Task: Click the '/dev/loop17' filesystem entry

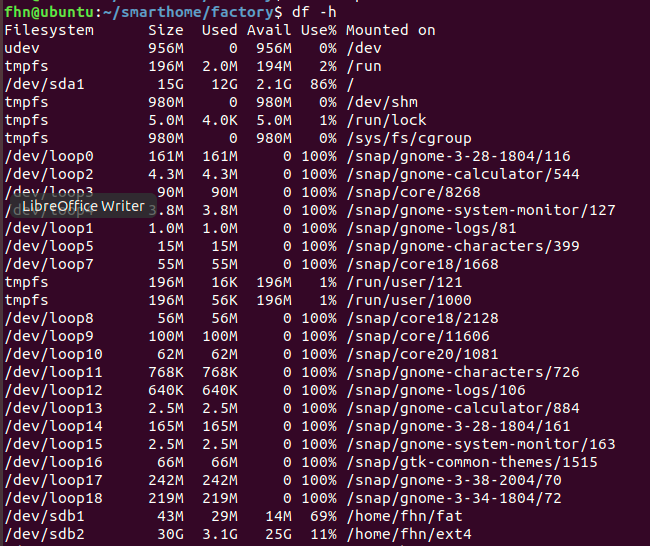Action: click(53, 481)
